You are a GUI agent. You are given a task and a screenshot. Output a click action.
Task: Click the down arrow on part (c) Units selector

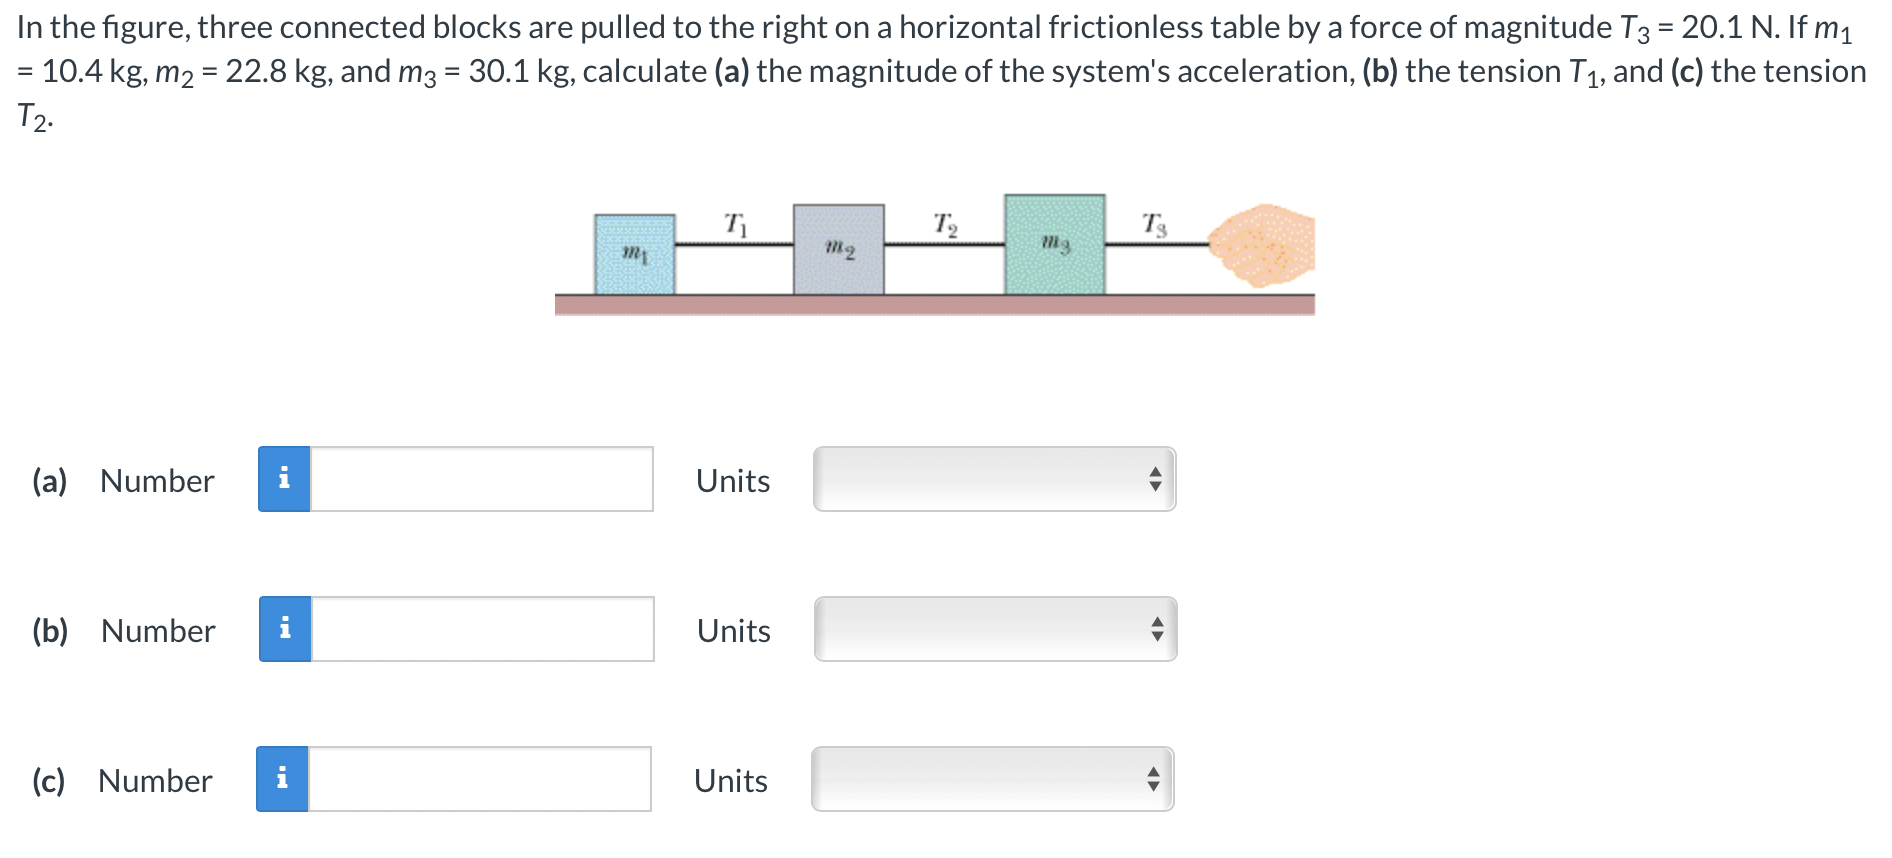point(1152,788)
